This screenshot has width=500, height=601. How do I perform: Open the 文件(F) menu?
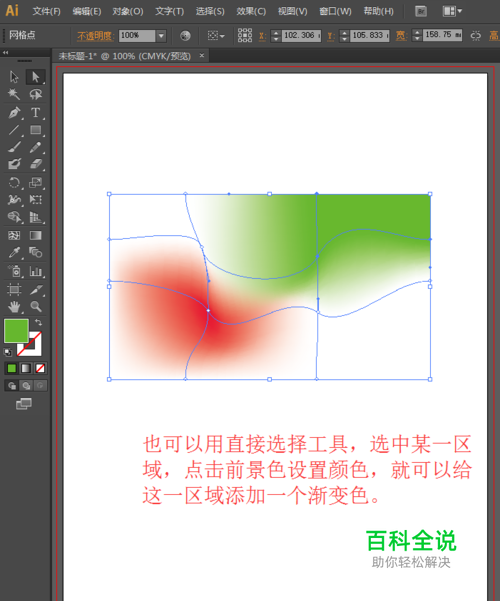coord(46,11)
